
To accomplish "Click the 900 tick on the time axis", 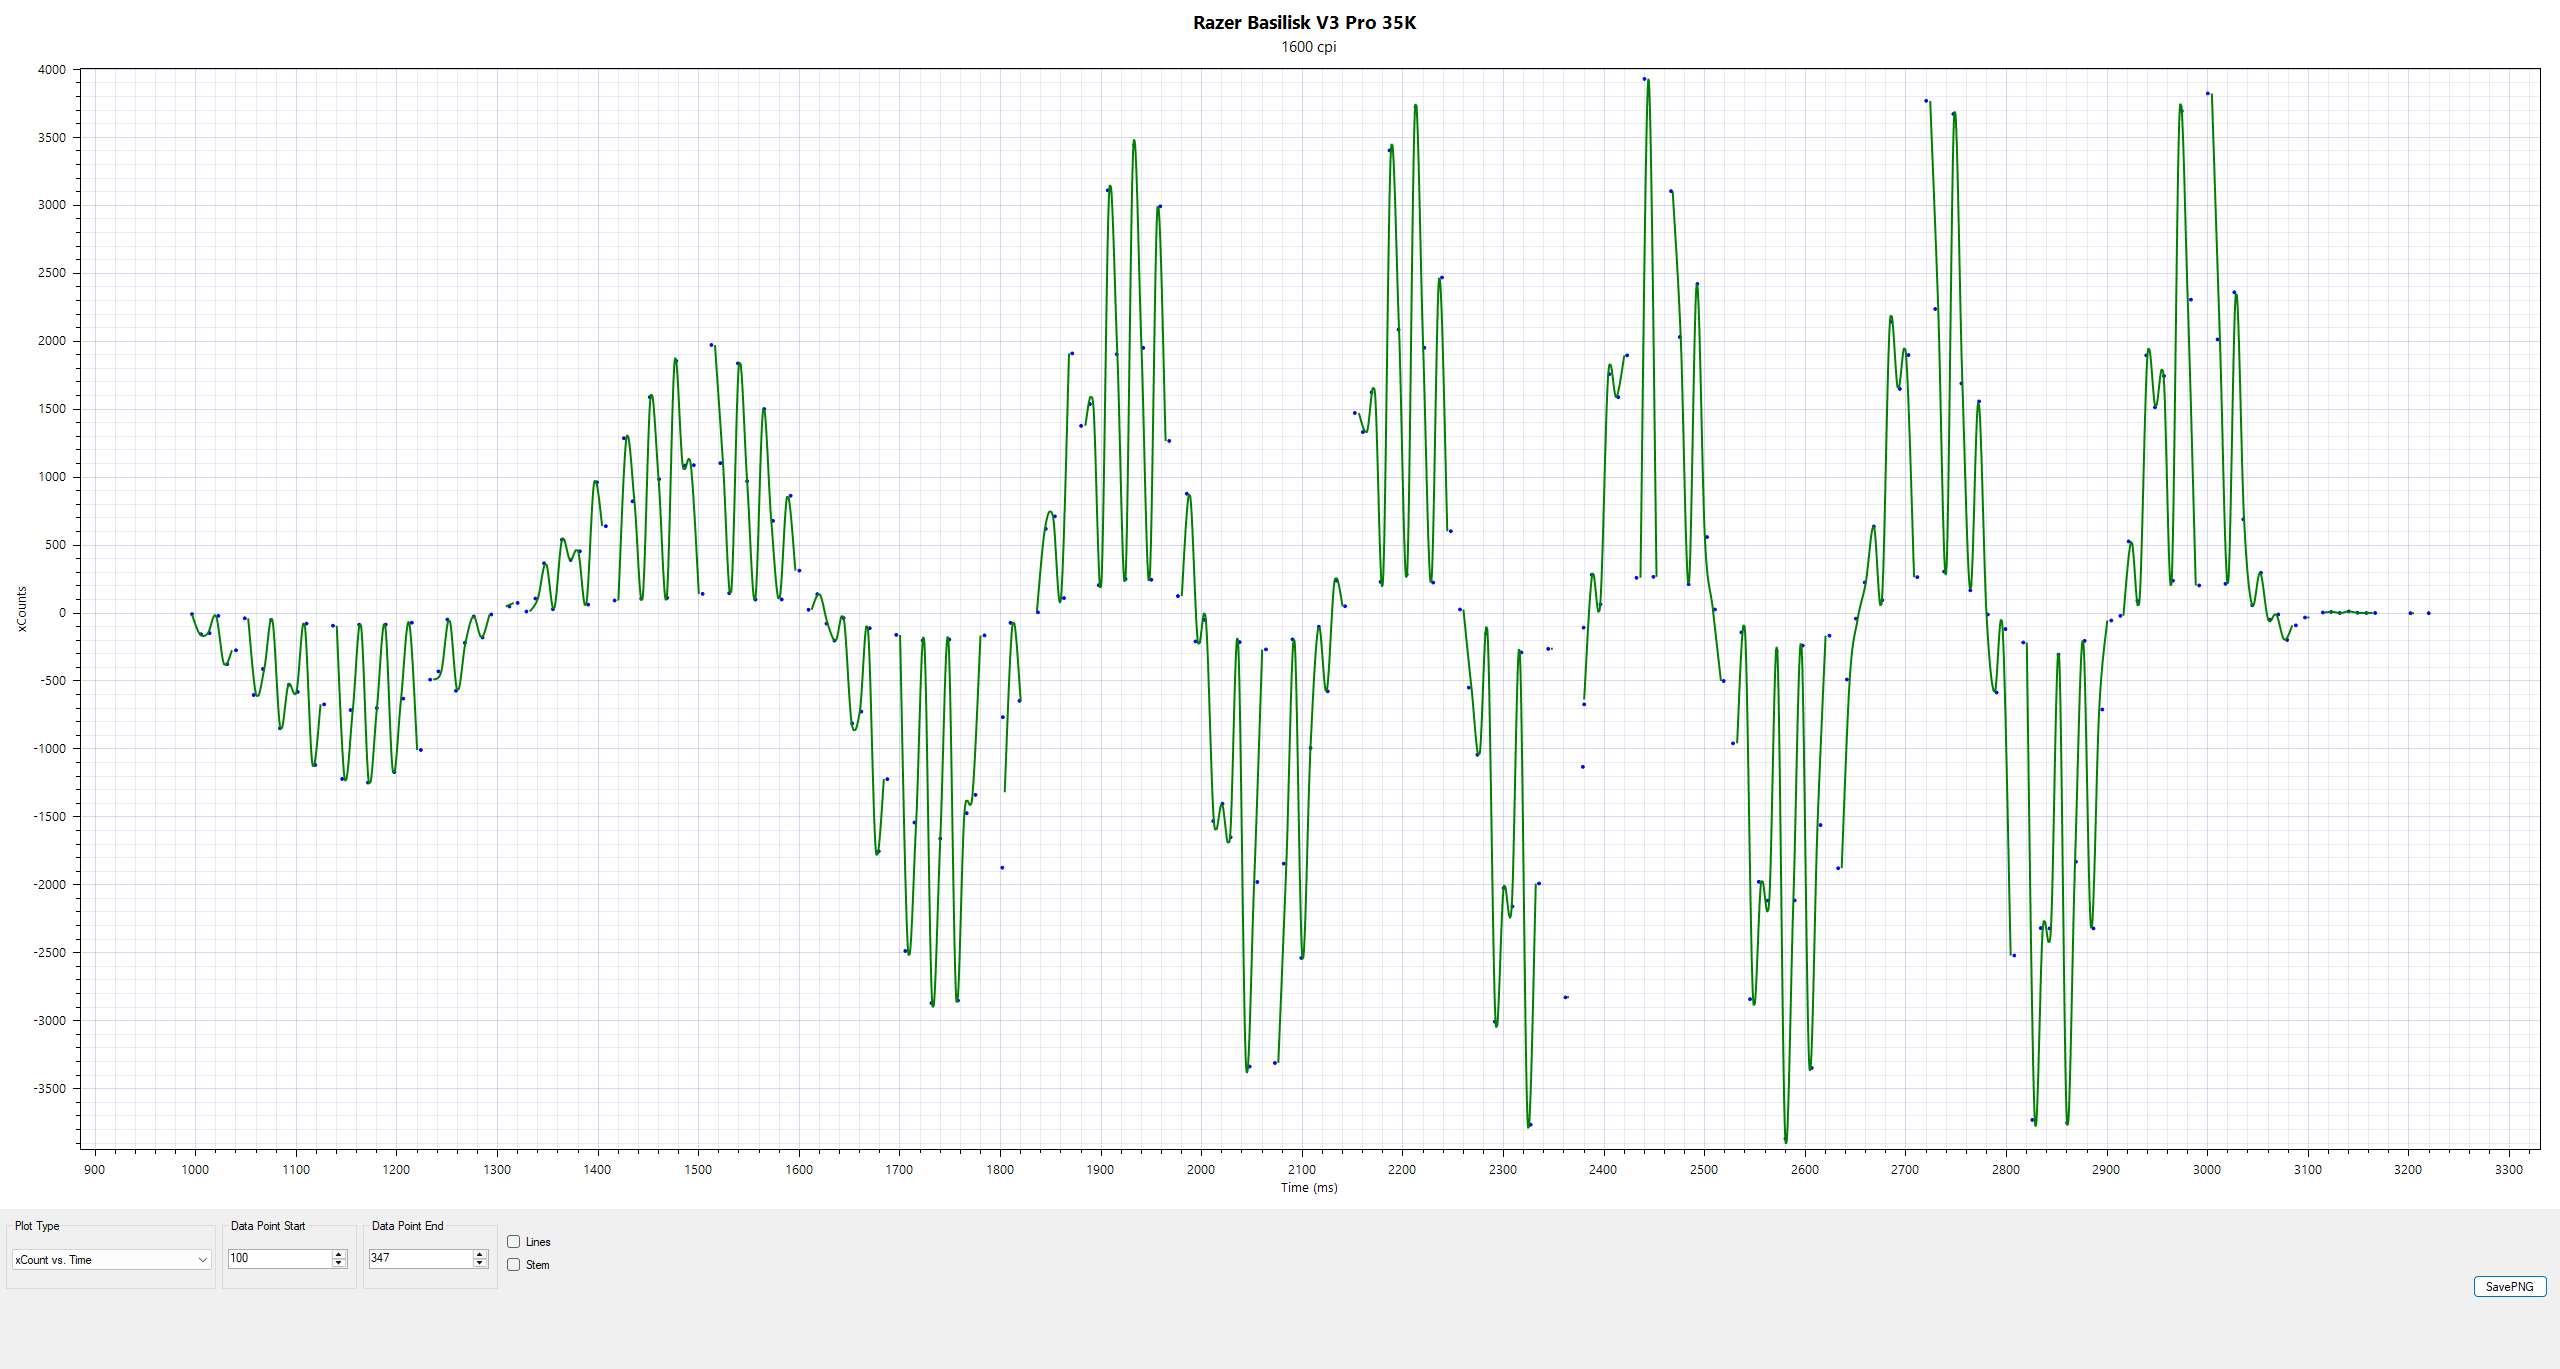I will 94,1170.
